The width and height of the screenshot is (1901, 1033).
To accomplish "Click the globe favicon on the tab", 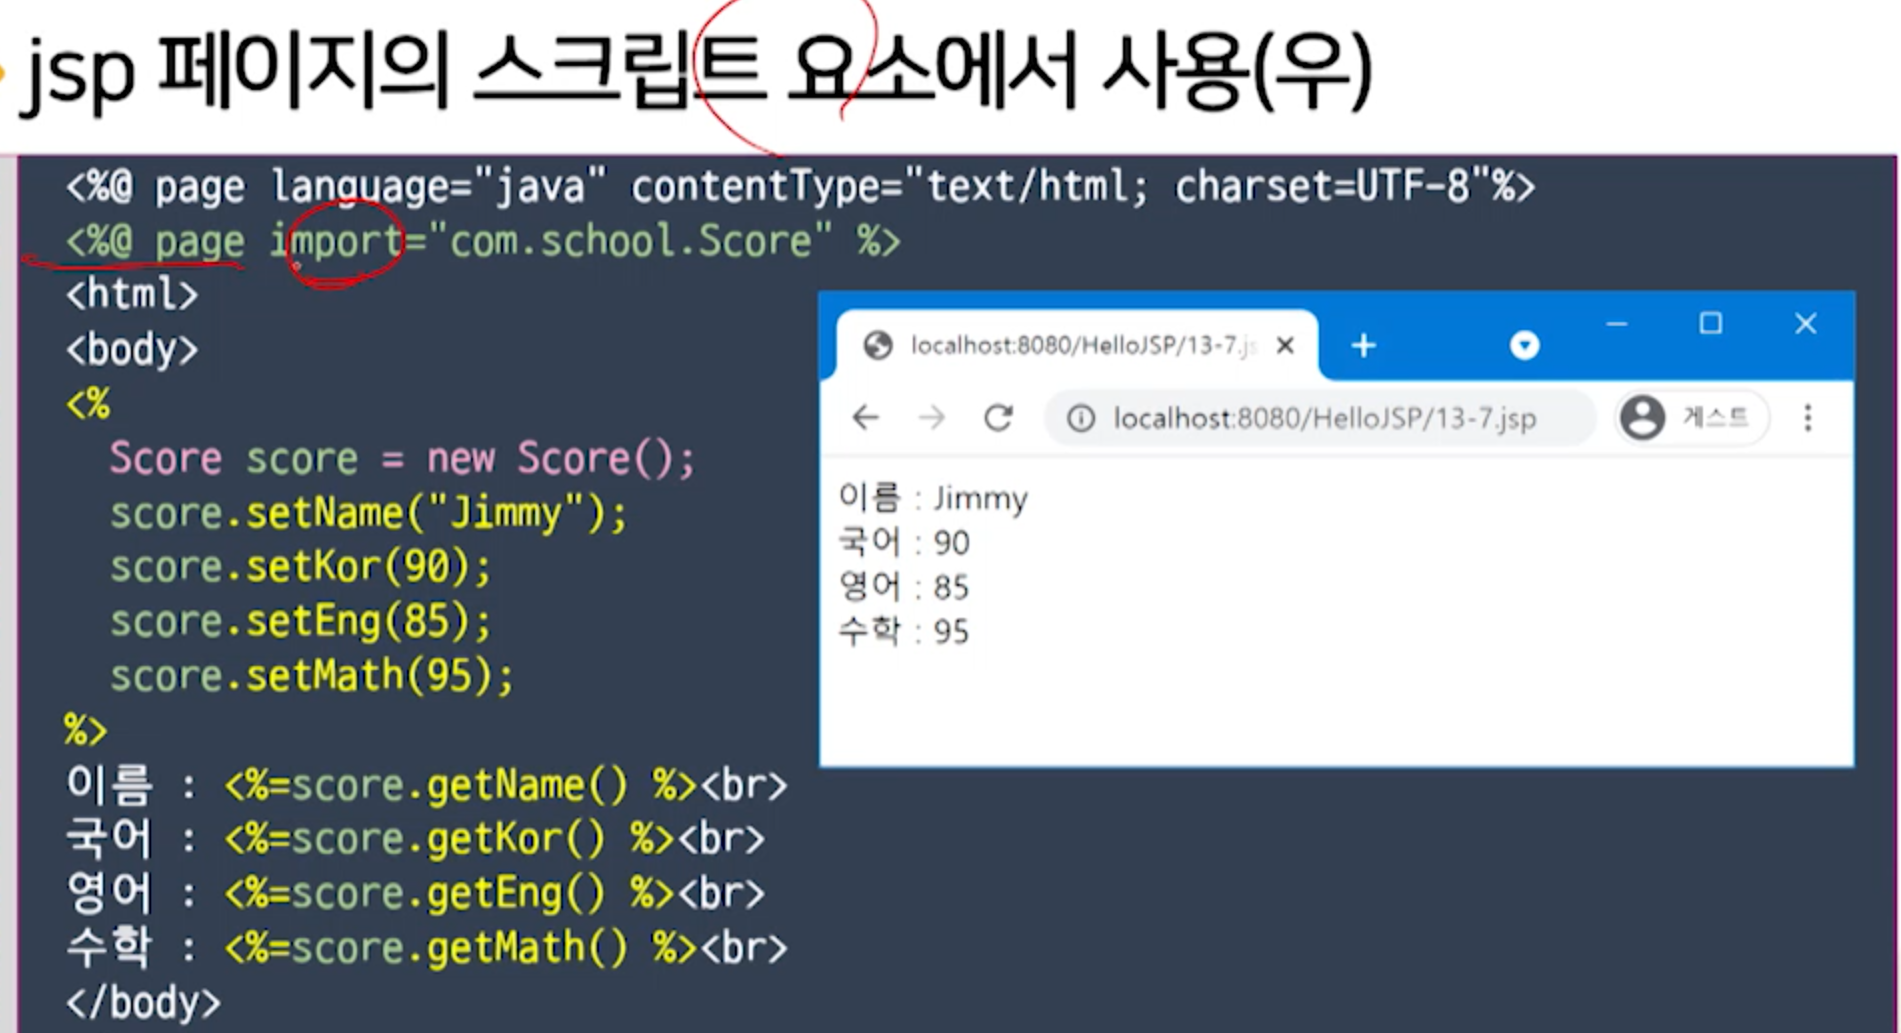I will coord(878,345).
